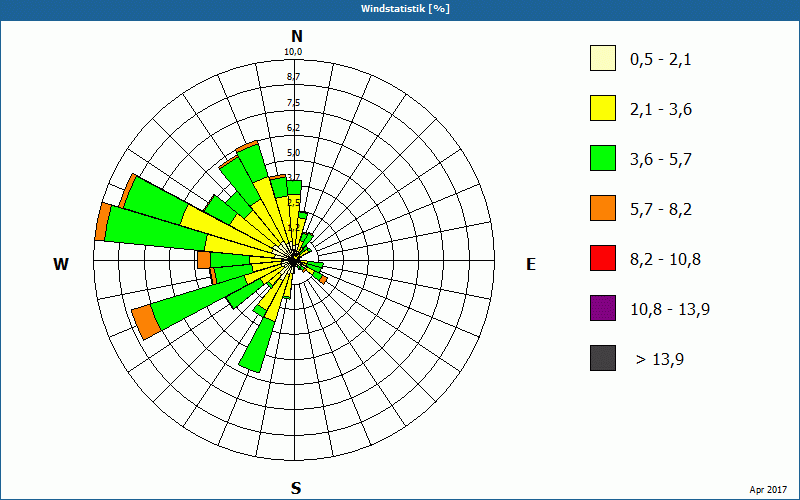Click the legend label '> 13,9'
800x500 pixels.
coord(660,360)
